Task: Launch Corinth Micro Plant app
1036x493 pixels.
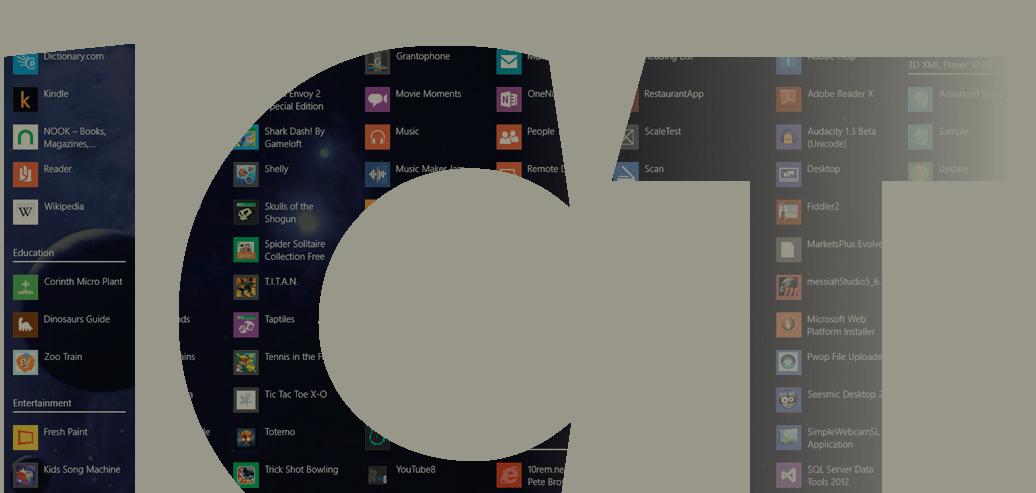Action: tap(25, 287)
